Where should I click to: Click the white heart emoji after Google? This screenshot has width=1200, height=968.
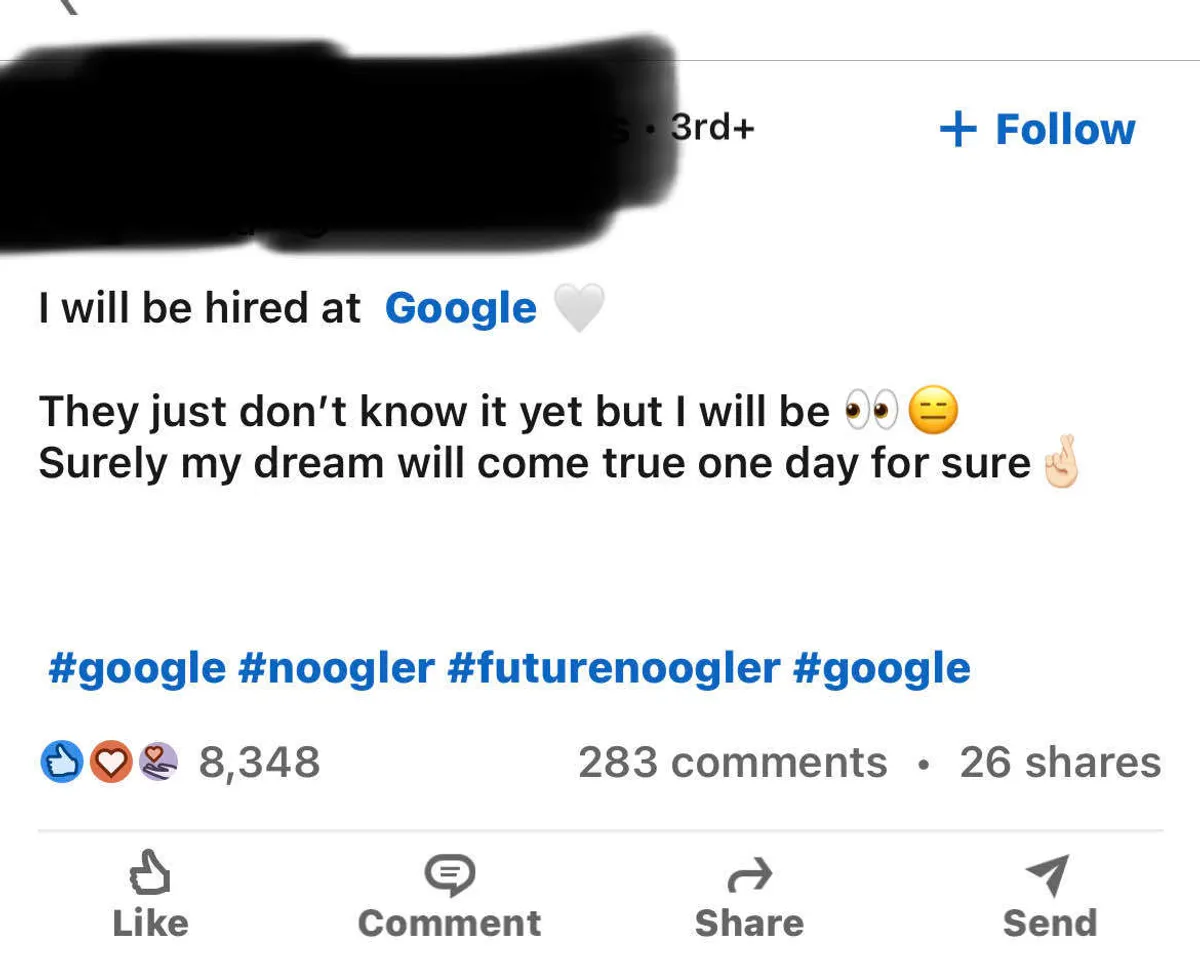pyautogui.click(x=579, y=308)
